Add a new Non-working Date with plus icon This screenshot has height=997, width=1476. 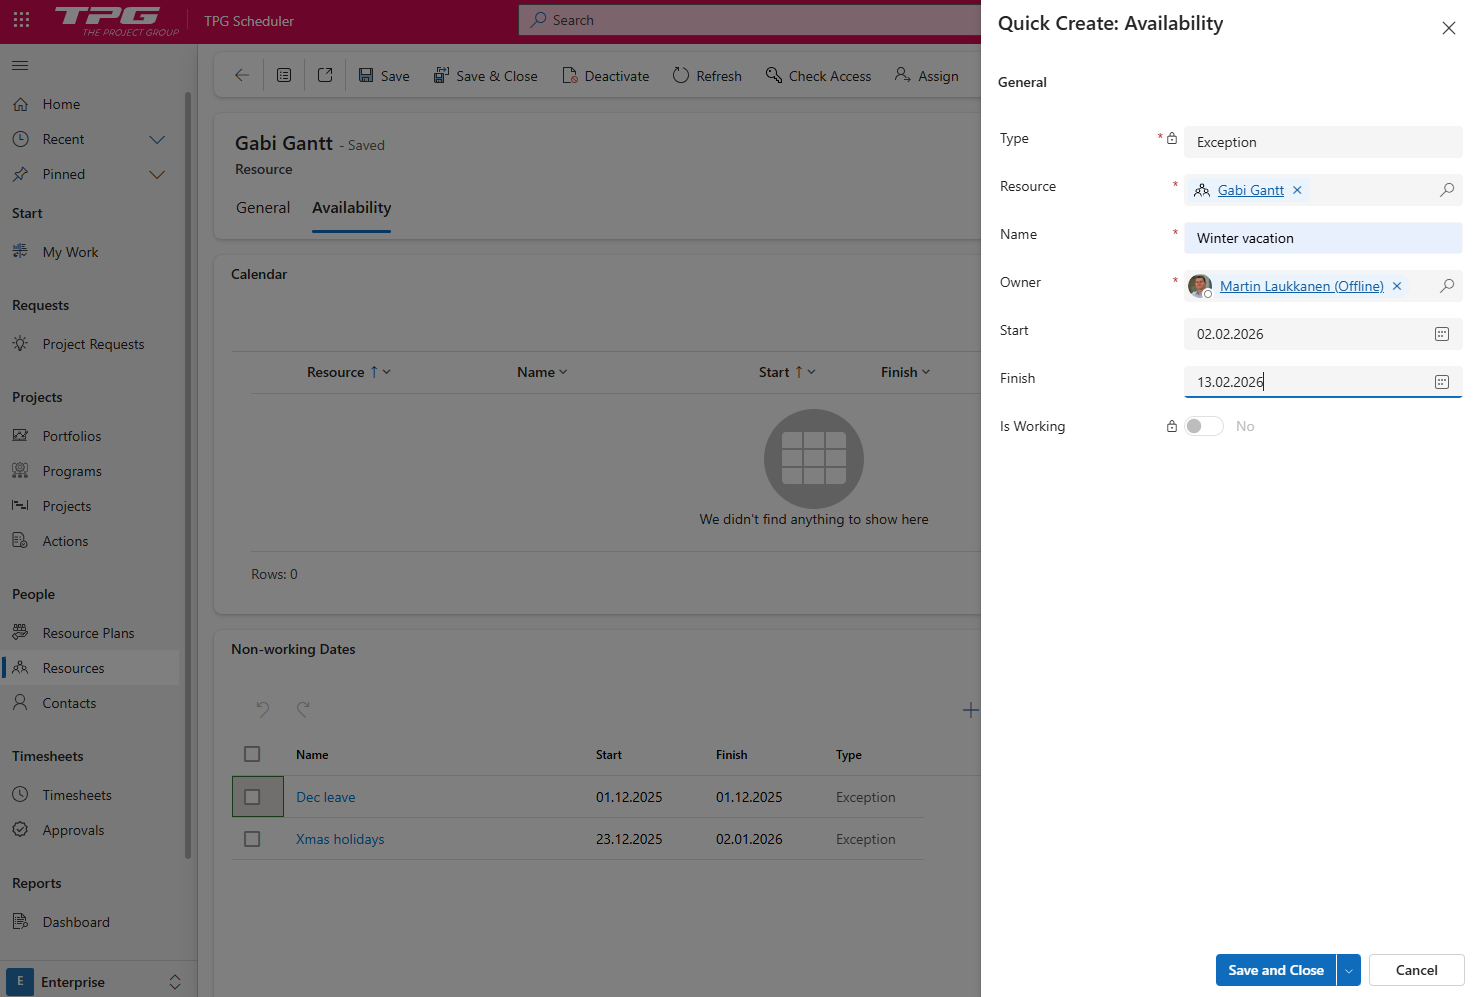(970, 710)
